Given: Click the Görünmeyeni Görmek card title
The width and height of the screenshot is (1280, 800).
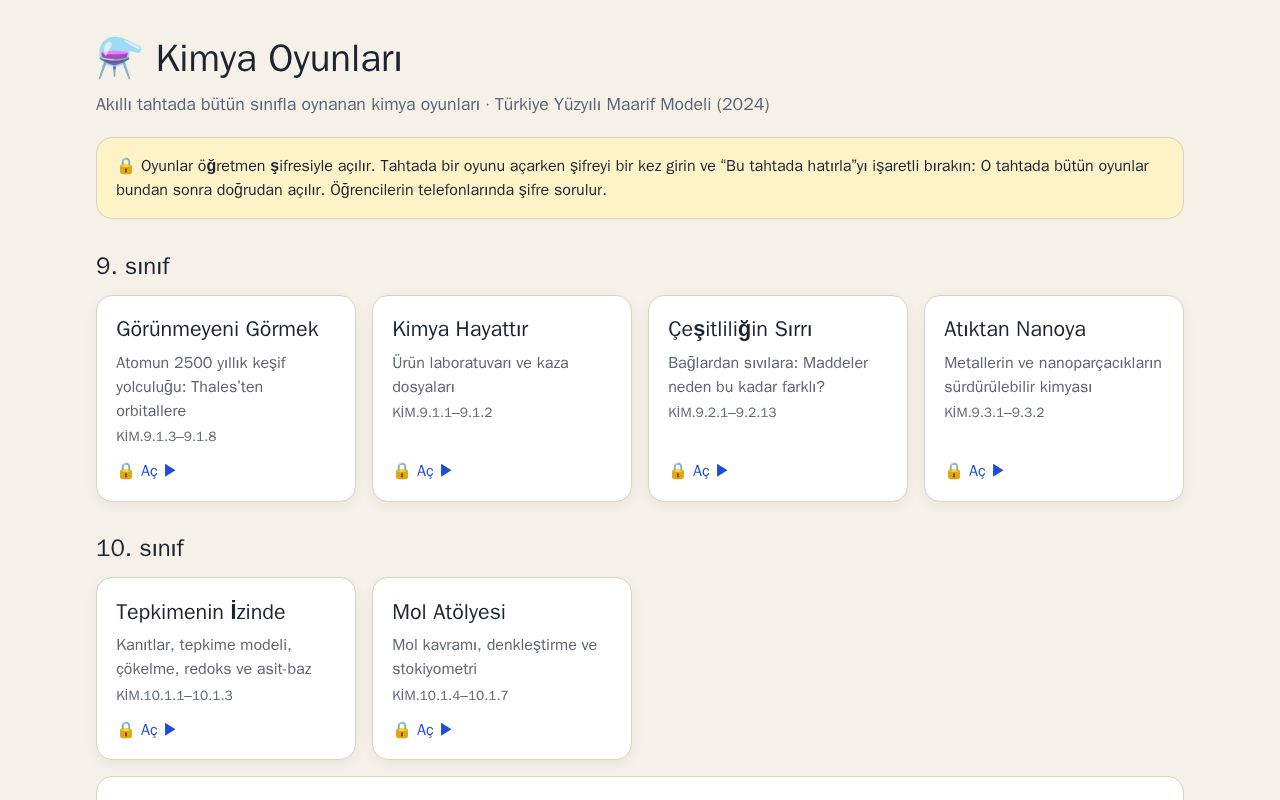Looking at the screenshot, I should [x=217, y=329].
